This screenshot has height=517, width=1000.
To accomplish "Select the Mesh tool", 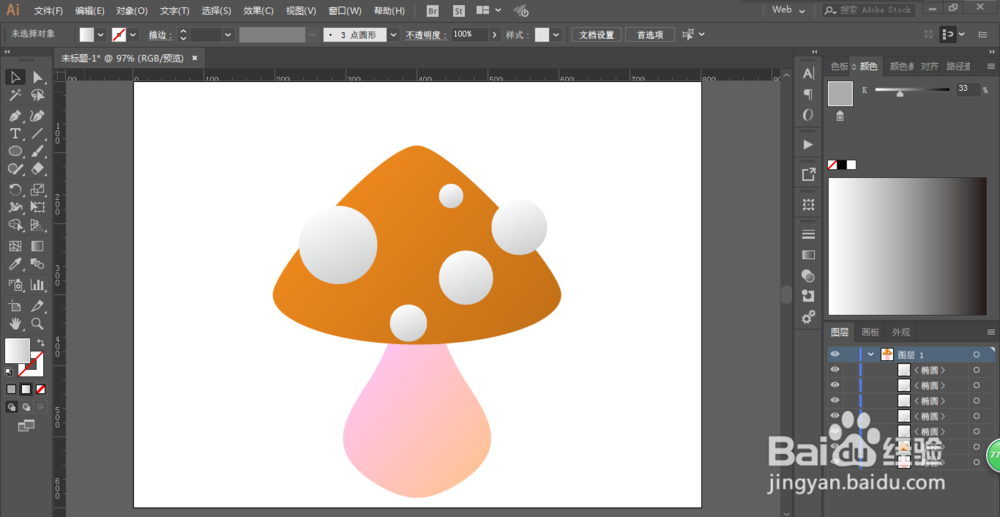I will click(x=15, y=246).
